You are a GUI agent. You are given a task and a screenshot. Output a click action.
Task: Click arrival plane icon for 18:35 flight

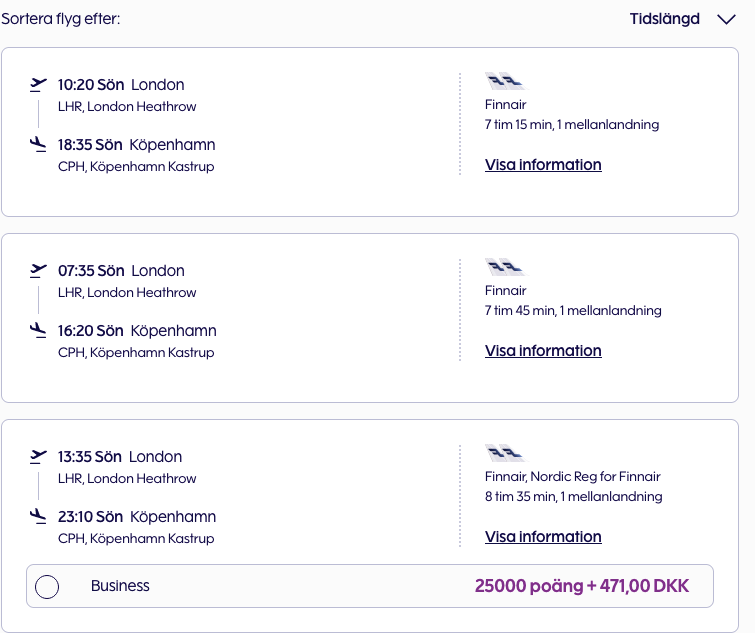tap(39, 145)
